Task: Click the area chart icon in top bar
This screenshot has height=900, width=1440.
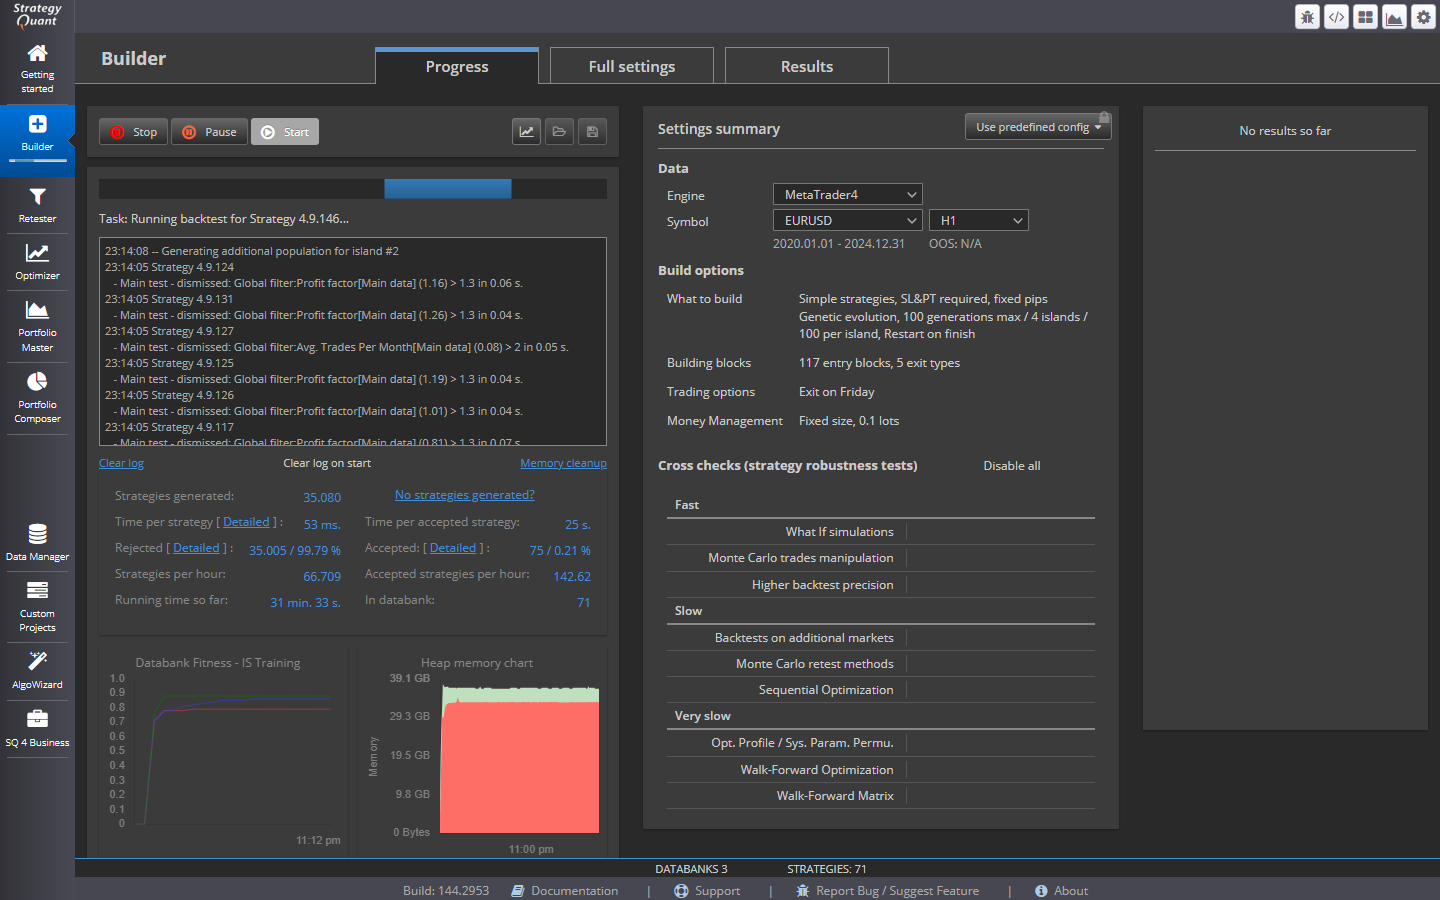Action: pyautogui.click(x=1394, y=17)
